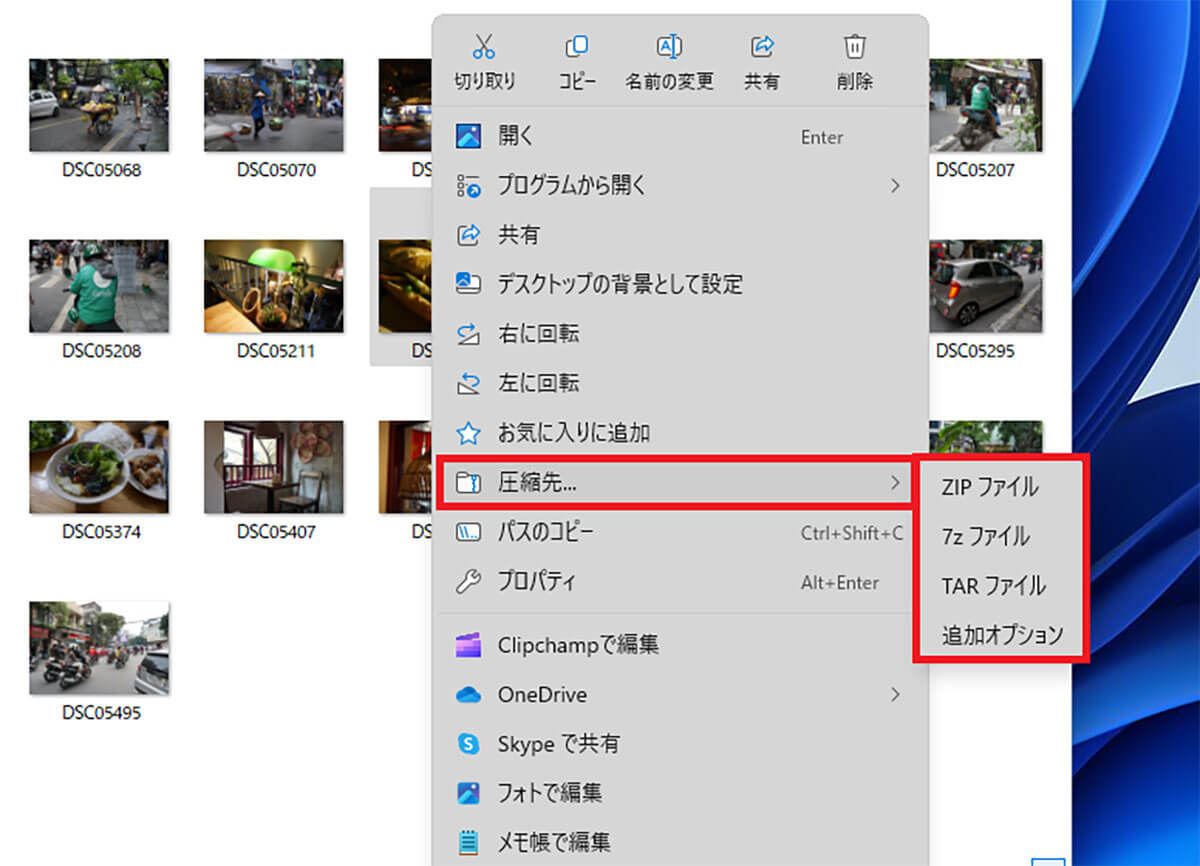
Task: Open プロパティ from the context menu
Action: pyautogui.click(x=536, y=582)
